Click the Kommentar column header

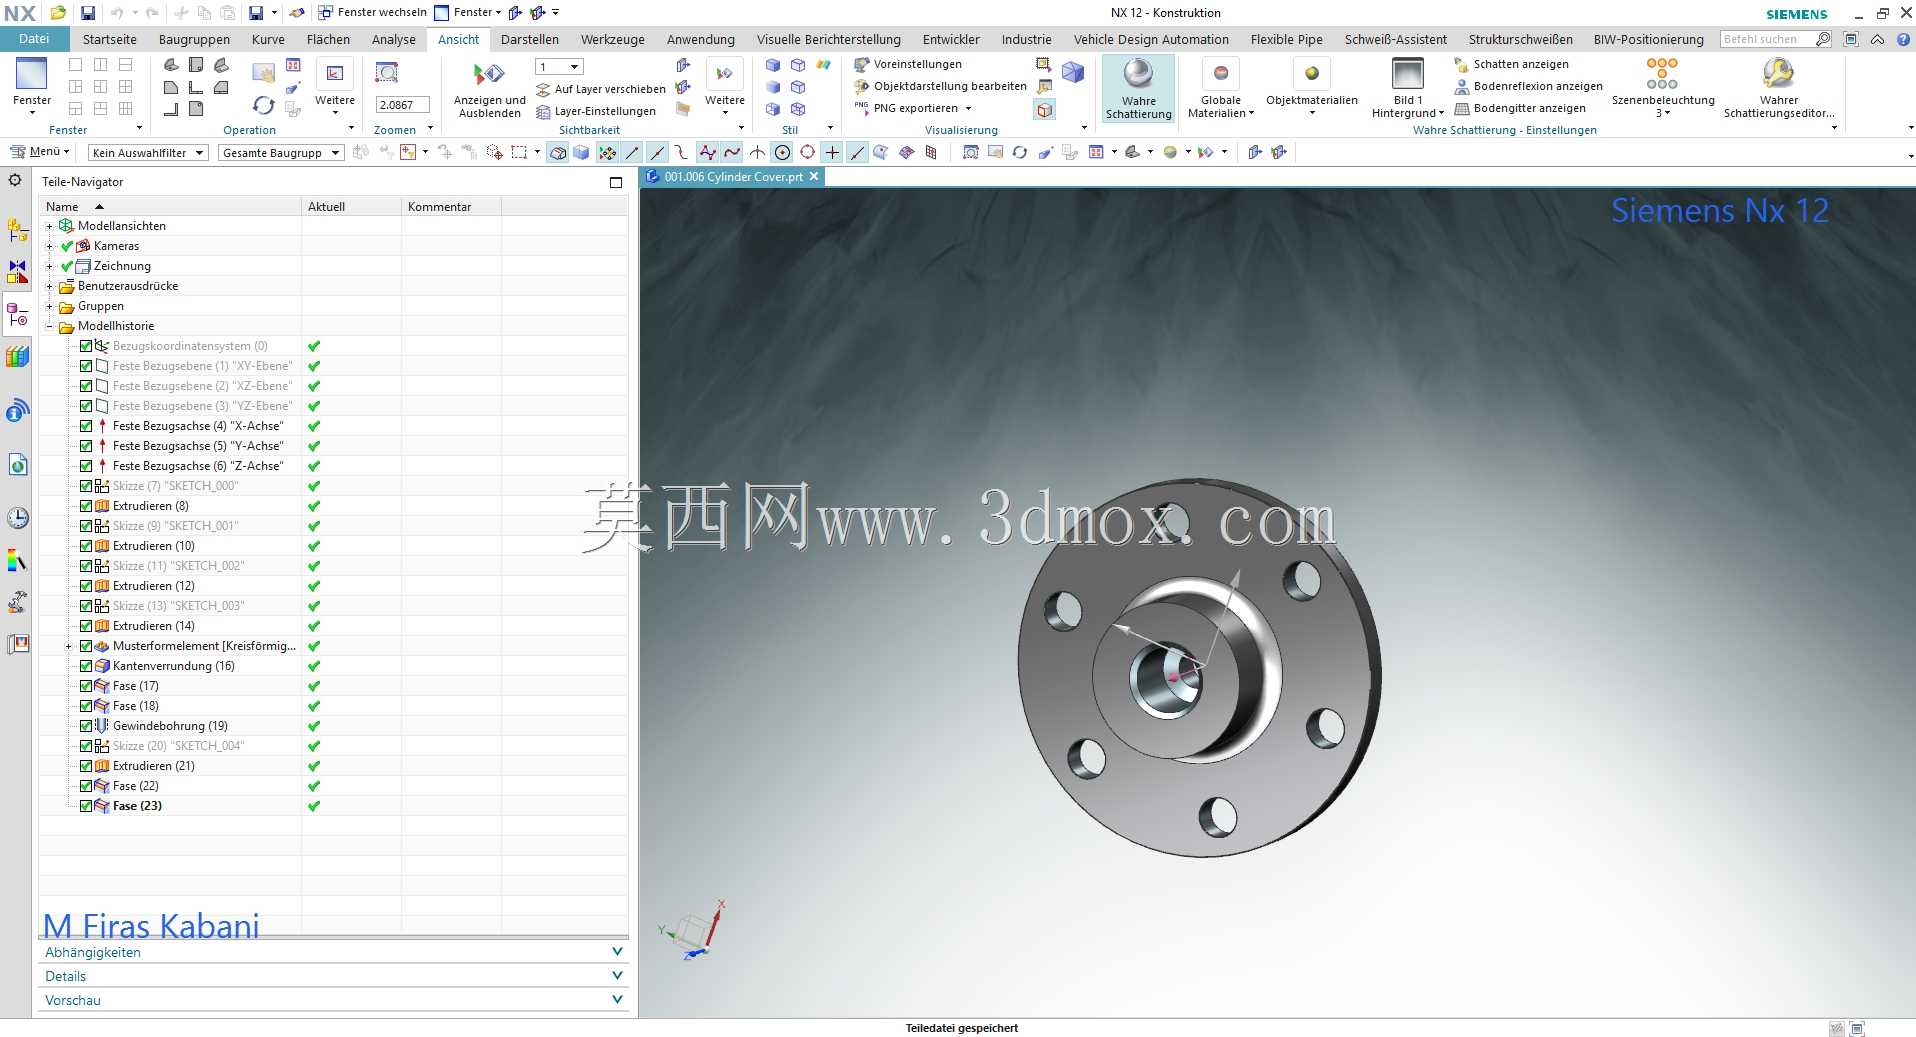click(451, 206)
